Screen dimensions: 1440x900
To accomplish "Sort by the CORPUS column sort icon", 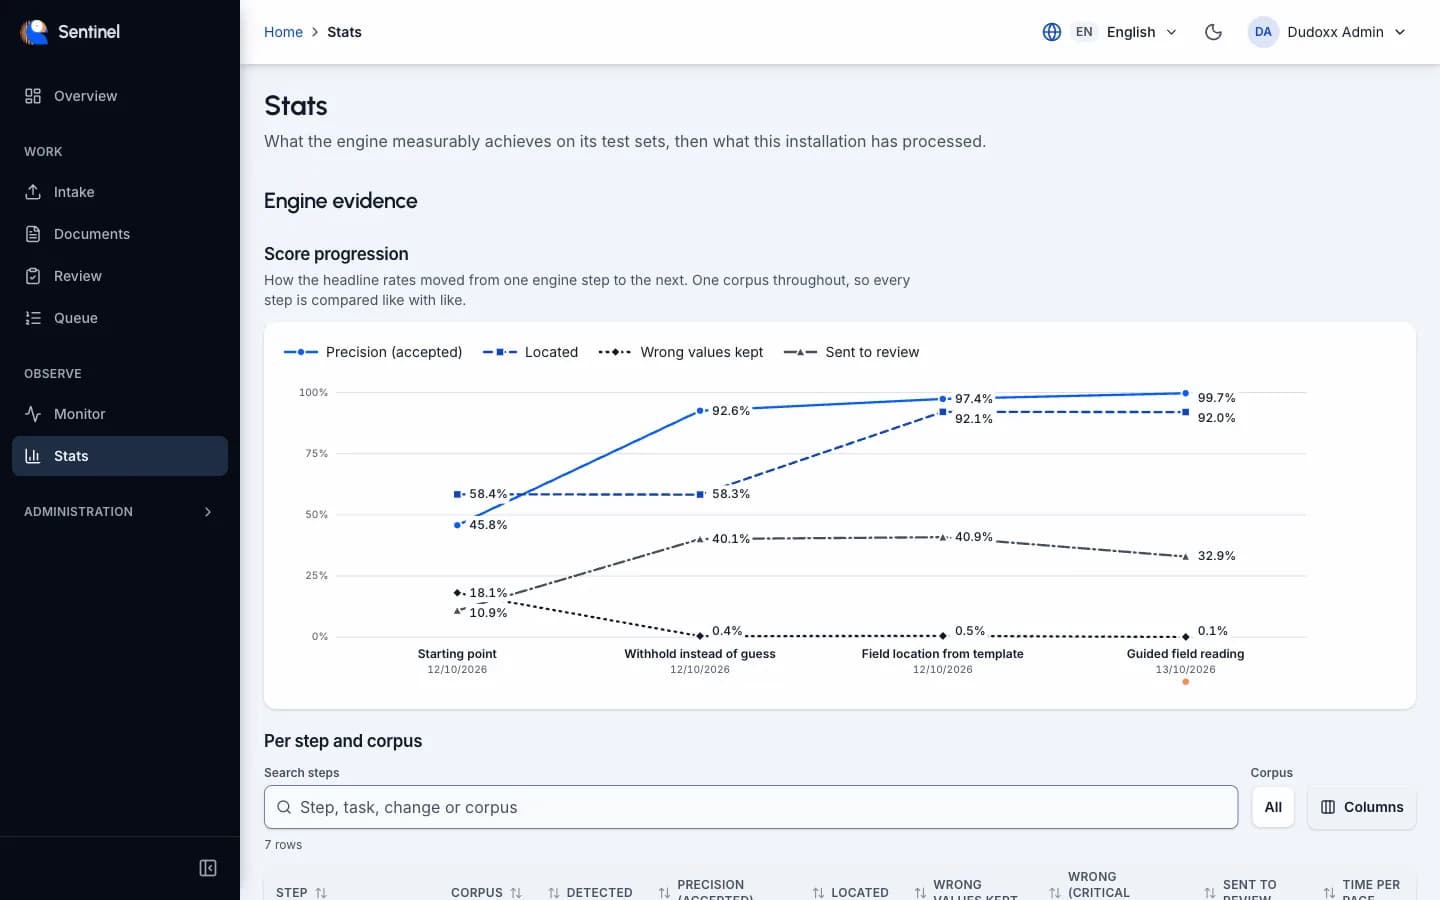I will point(516,893).
